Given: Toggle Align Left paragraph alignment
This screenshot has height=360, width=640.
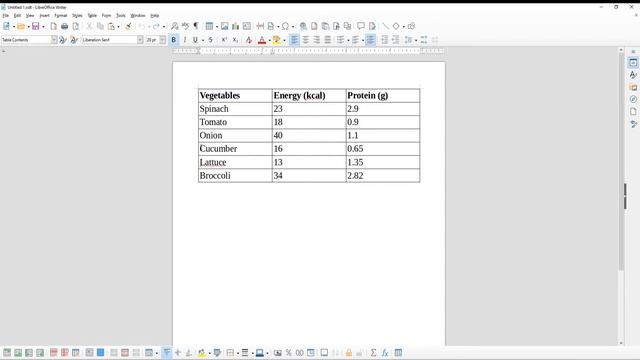Looking at the screenshot, I should 294,40.
